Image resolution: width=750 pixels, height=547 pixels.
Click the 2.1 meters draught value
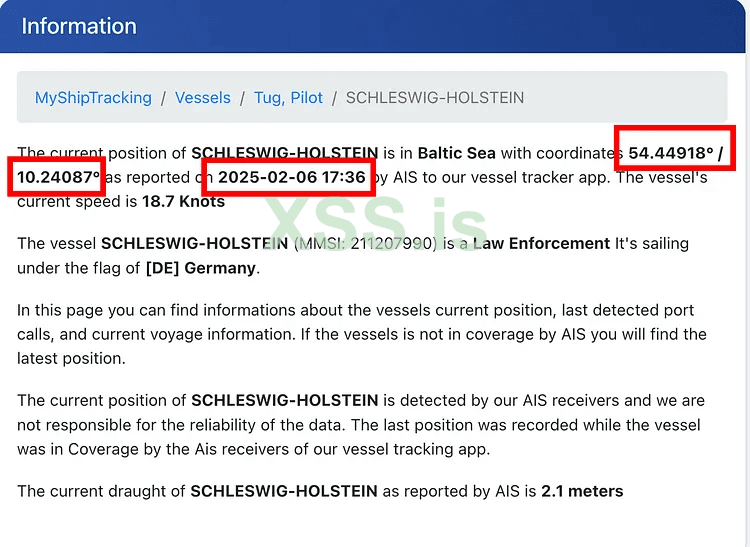click(x=582, y=491)
